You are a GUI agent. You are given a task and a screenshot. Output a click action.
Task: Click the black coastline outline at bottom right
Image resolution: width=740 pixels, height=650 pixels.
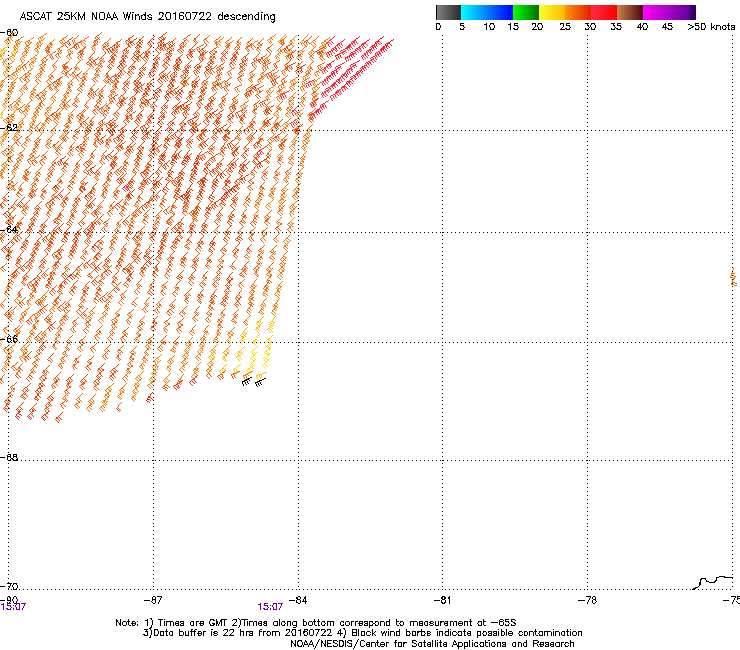tap(713, 582)
